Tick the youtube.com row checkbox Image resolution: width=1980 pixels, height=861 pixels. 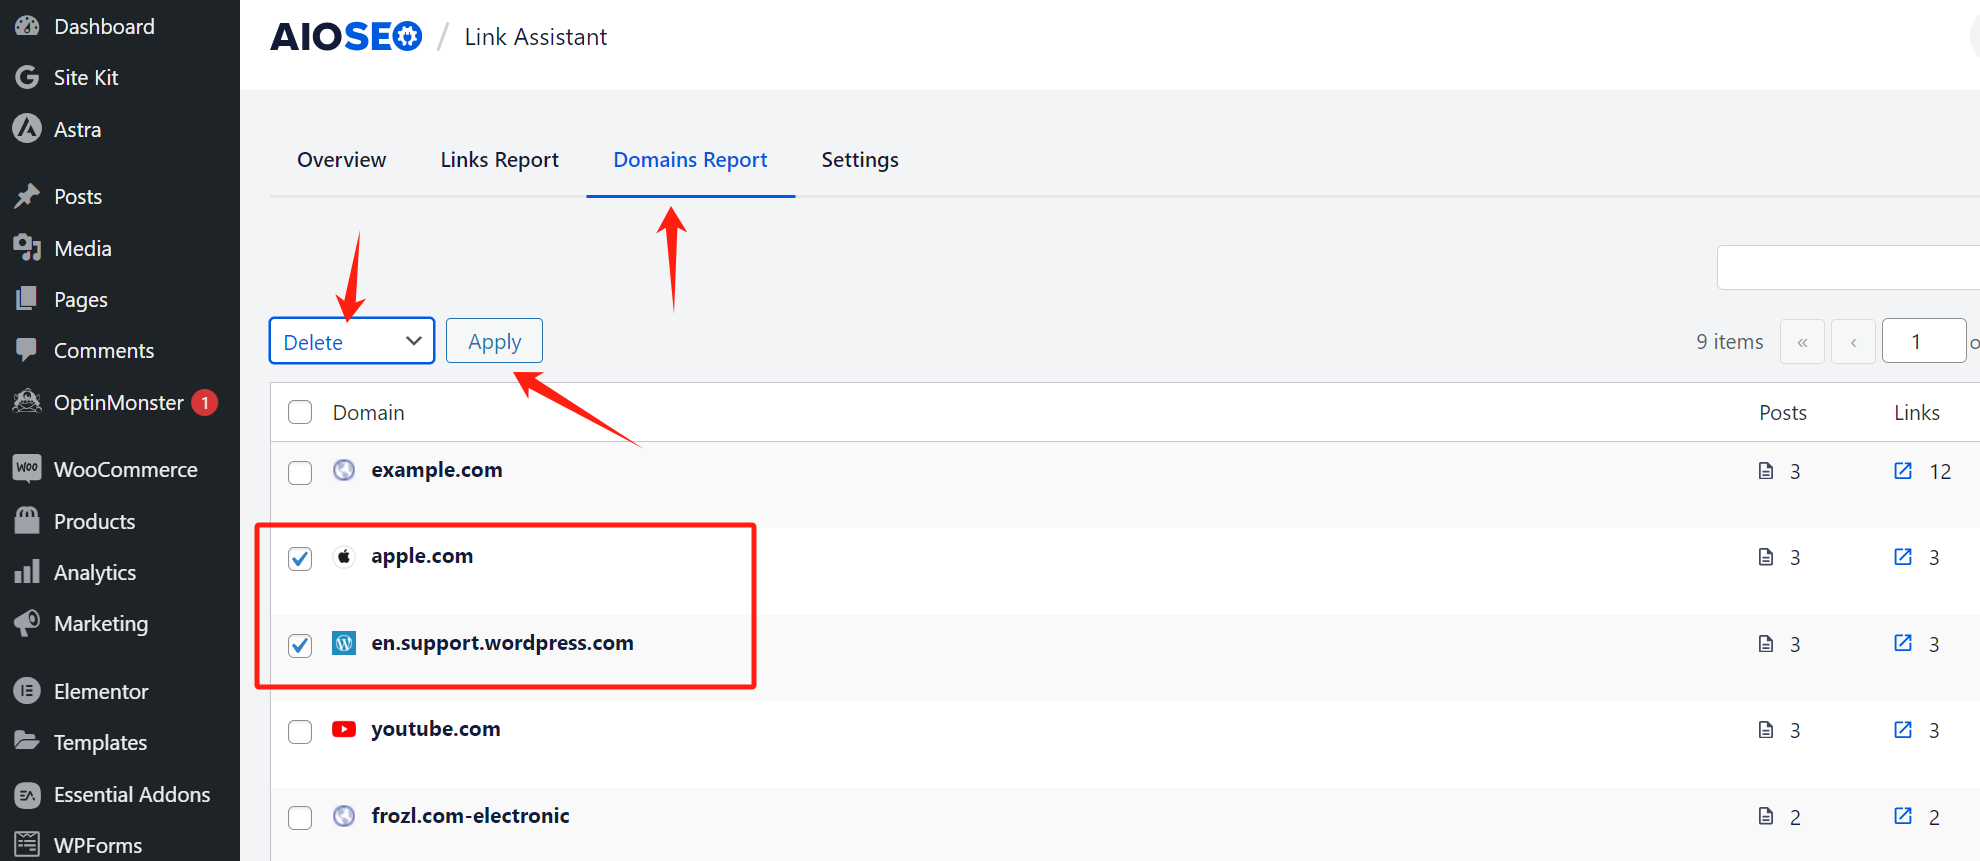[300, 731]
